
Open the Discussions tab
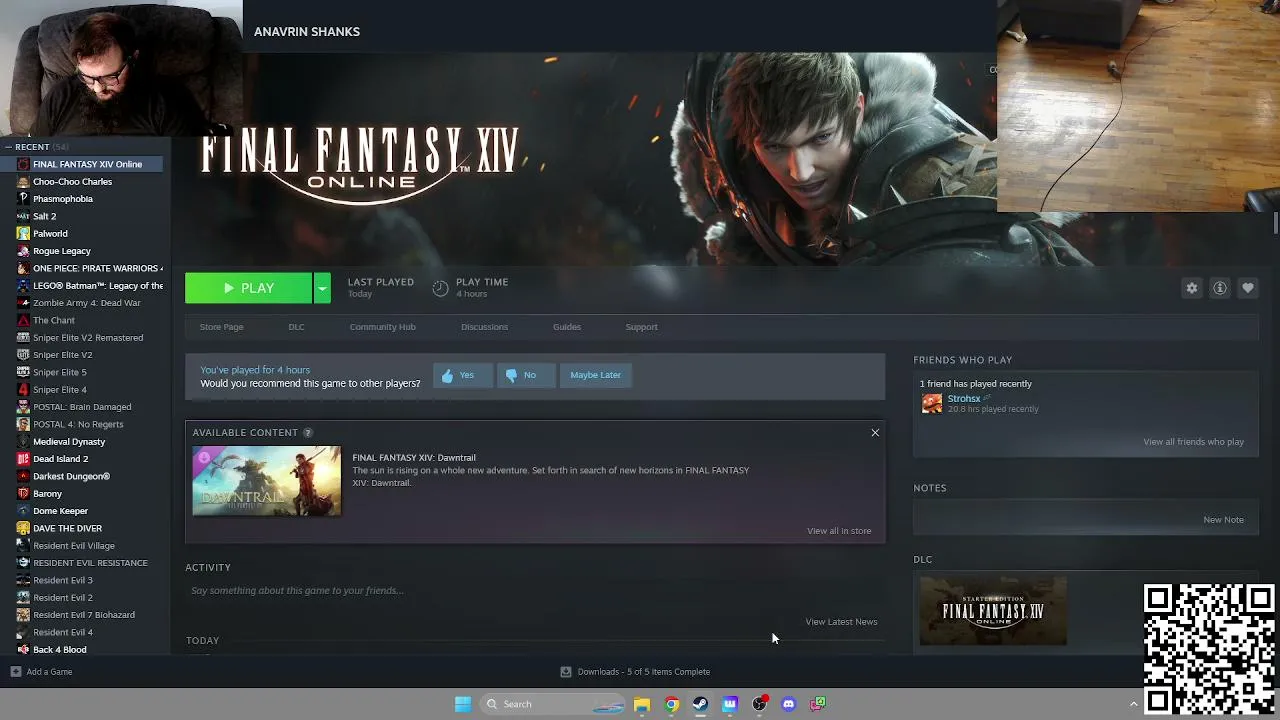pos(484,327)
